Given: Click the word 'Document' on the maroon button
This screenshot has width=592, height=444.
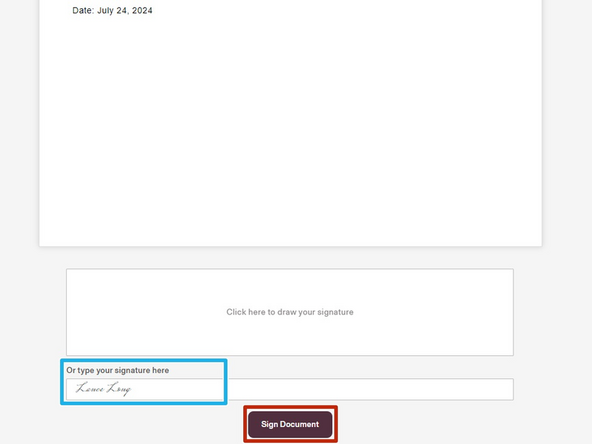Looking at the screenshot, I should [x=299, y=424].
